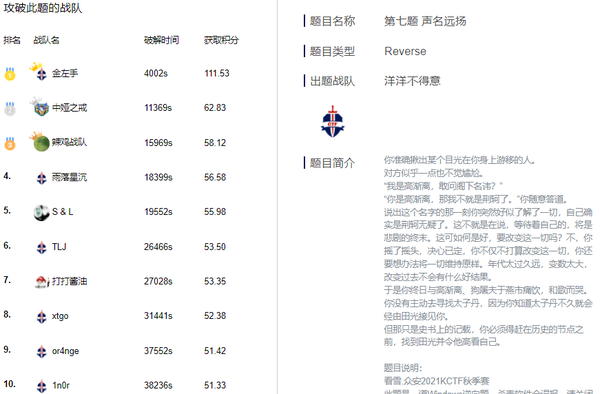Click the 获取积分 column header
This screenshot has height=394, width=600.
click(221, 40)
